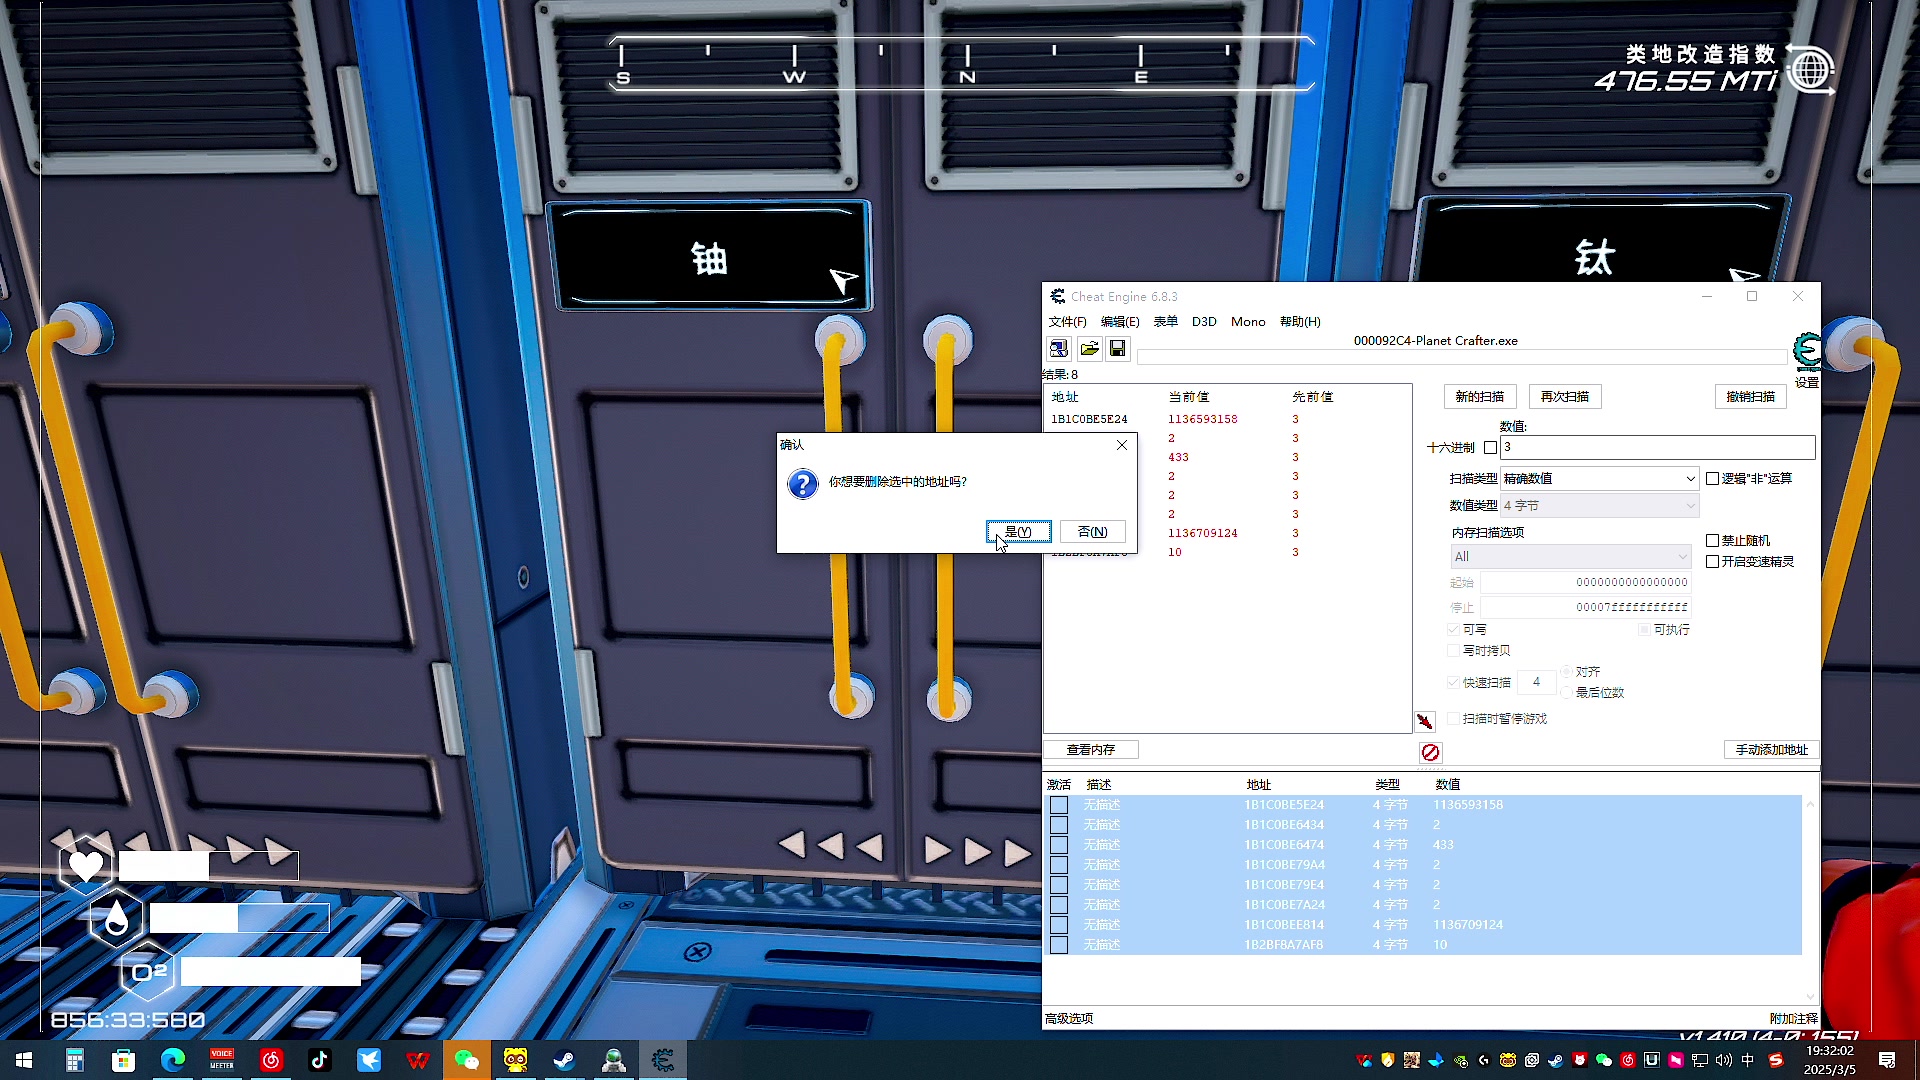Open NetEase Cloud Music from the taskbar
The height and width of the screenshot is (1080, 1920).
pyautogui.click(x=270, y=1060)
